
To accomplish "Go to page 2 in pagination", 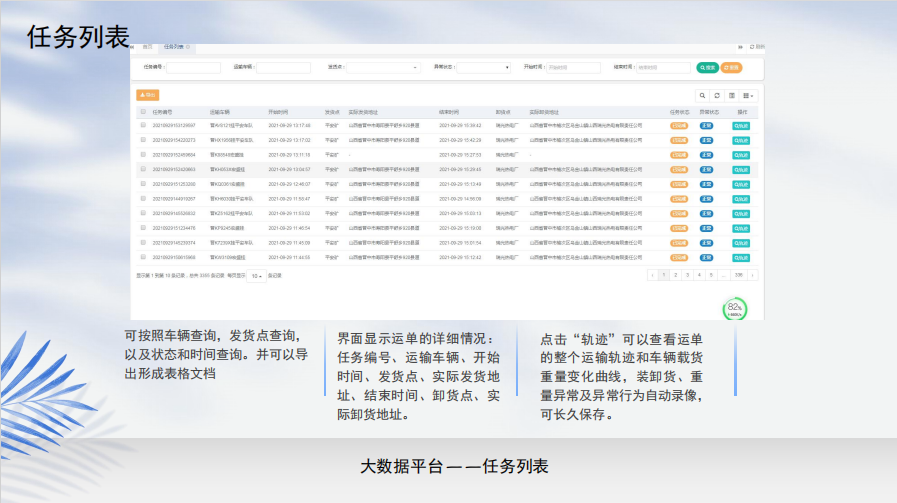I will point(675,275).
